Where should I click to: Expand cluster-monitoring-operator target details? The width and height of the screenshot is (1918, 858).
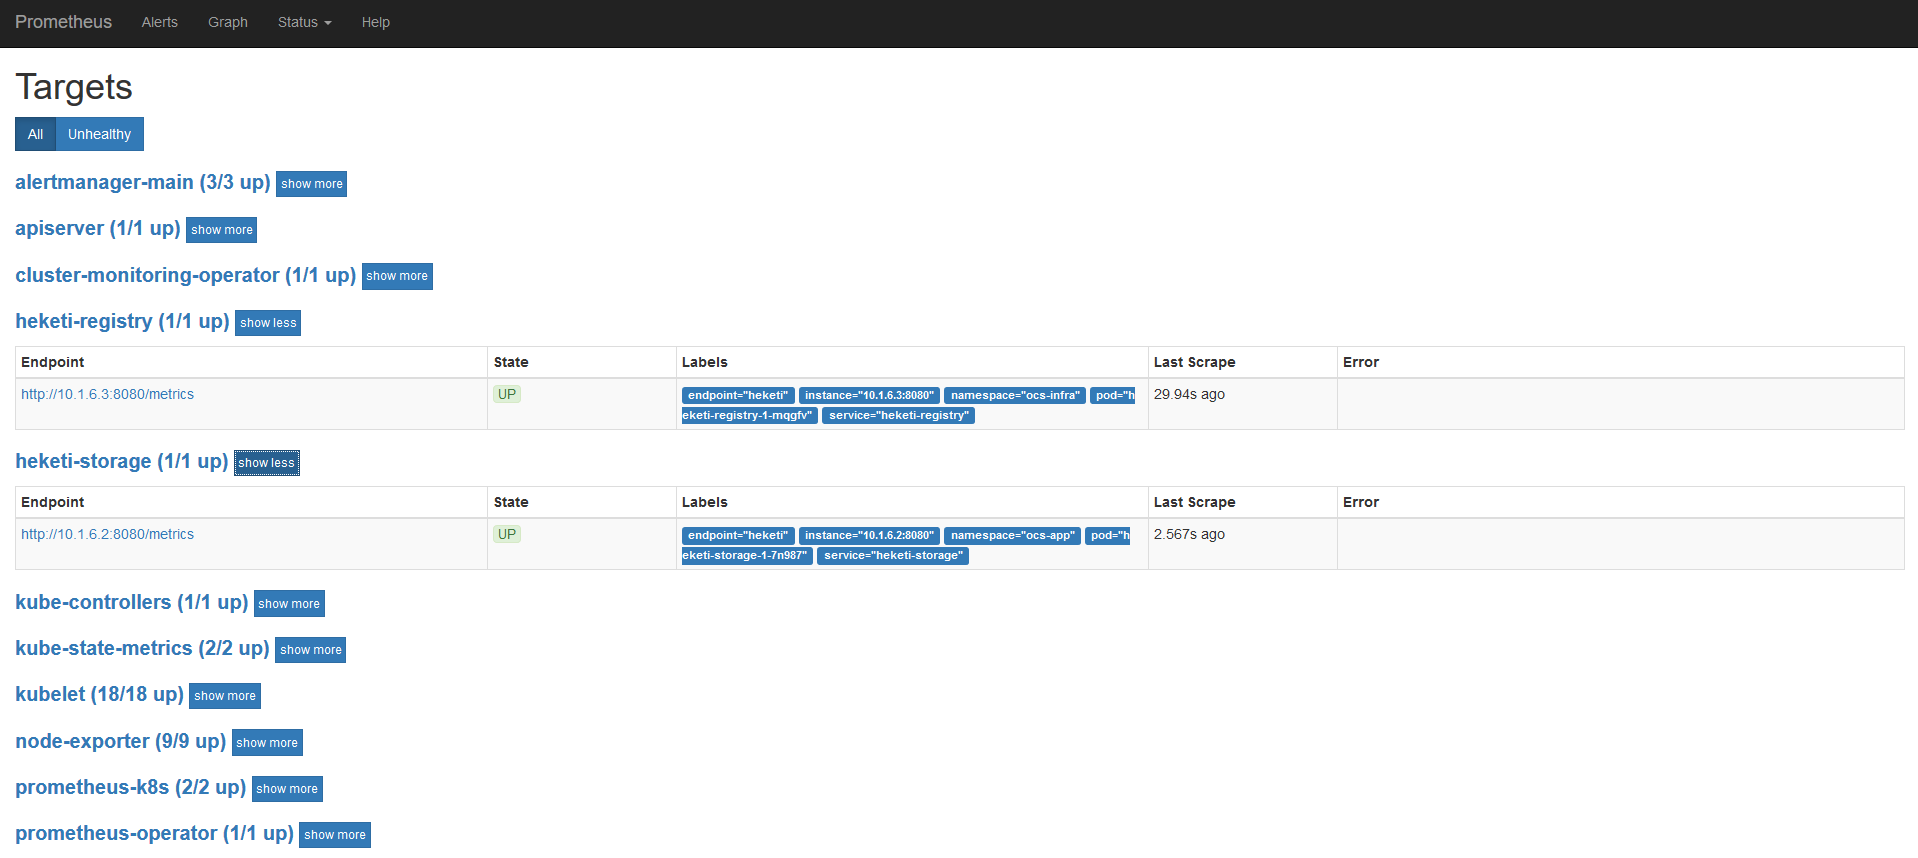tap(396, 276)
